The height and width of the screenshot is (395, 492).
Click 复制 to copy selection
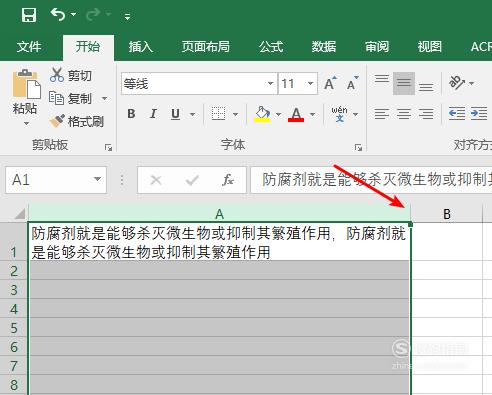pyautogui.click(x=70, y=98)
